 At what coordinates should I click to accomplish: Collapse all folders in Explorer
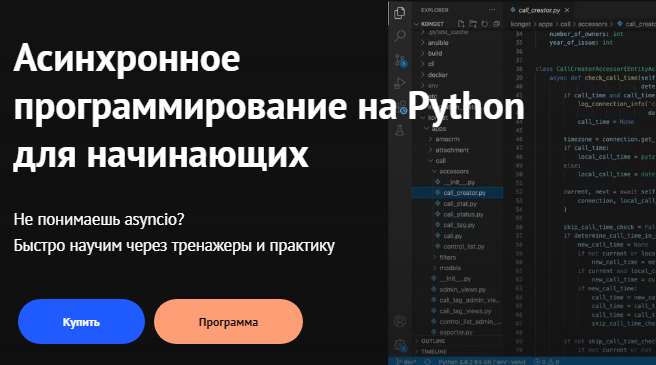(497, 24)
